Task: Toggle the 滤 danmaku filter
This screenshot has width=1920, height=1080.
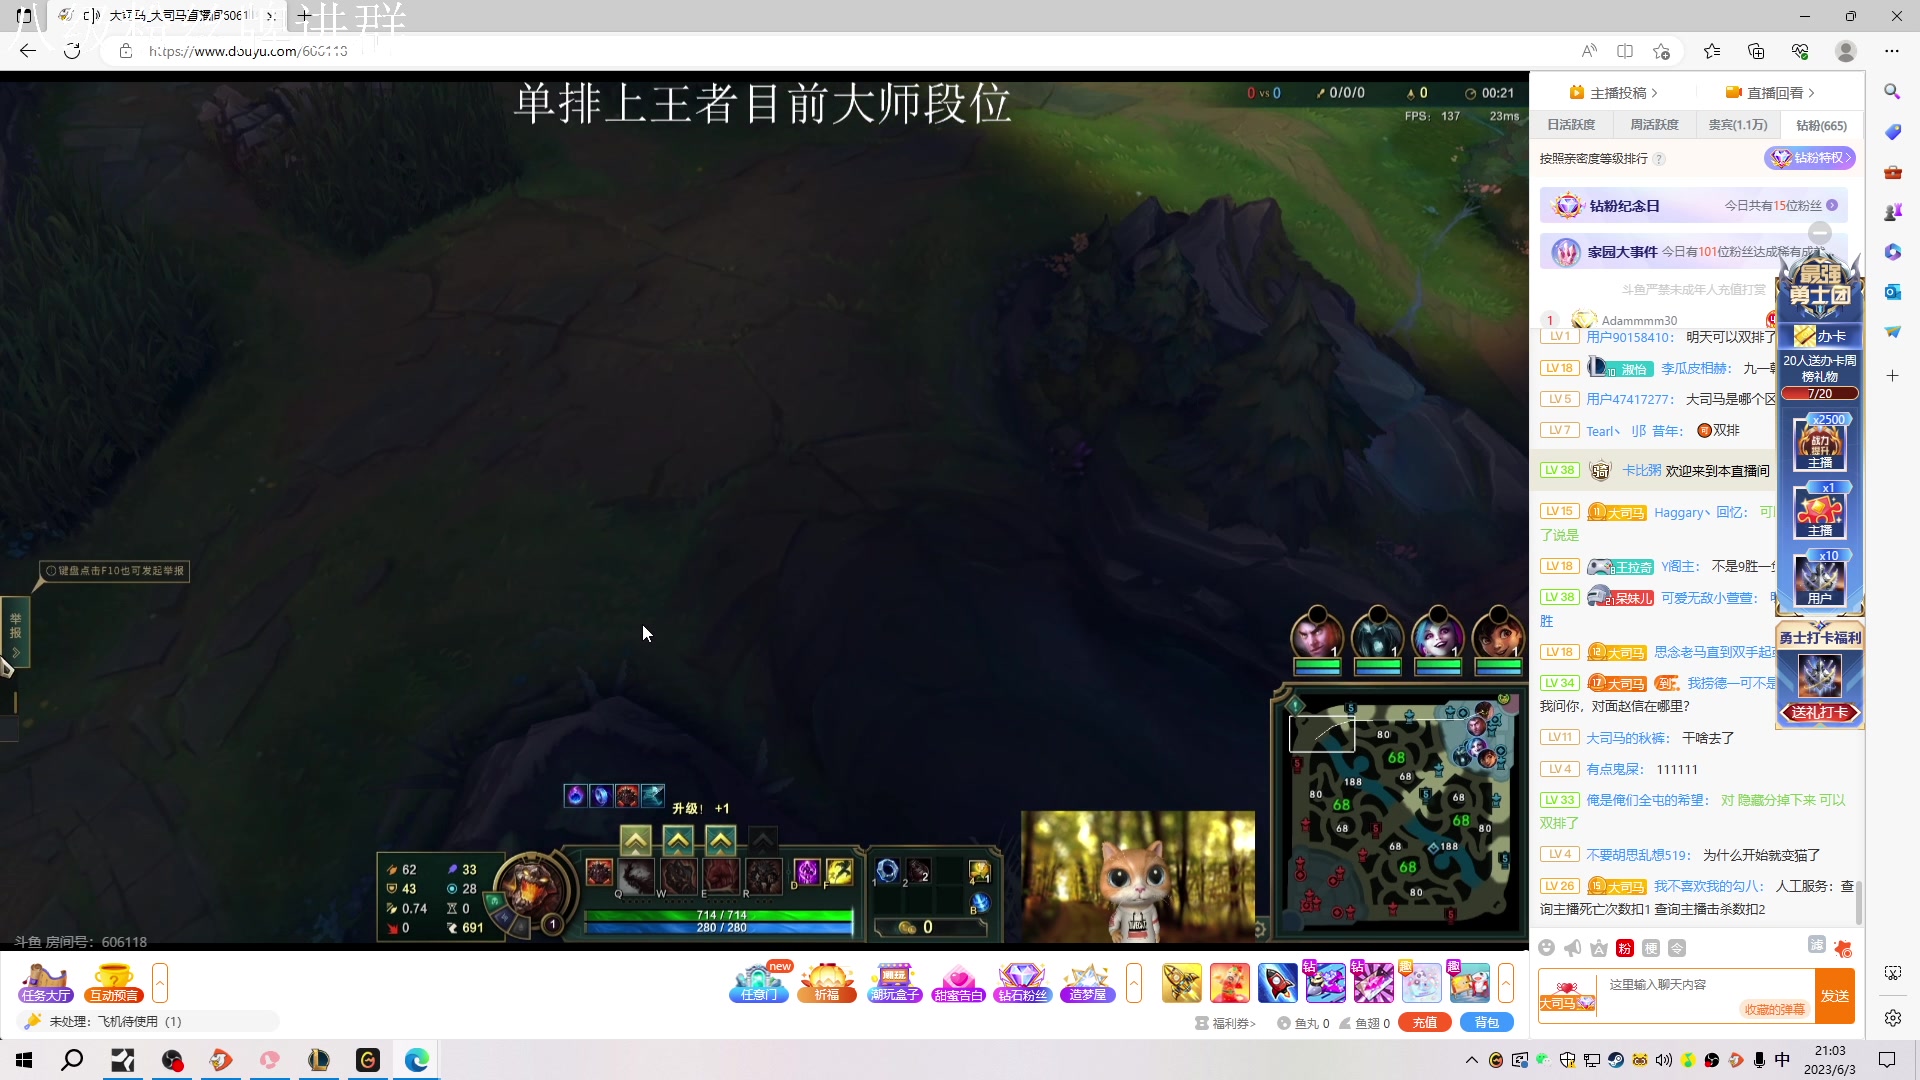Action: click(1817, 946)
